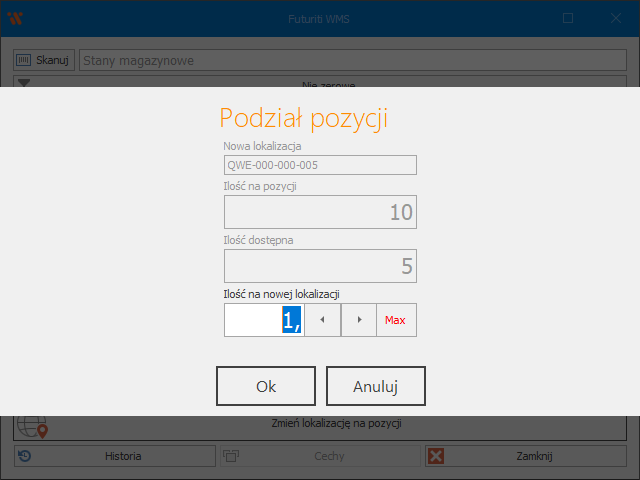Click the Zmień lokalizację na pozycji label
640x480 pixels.
[336, 423]
